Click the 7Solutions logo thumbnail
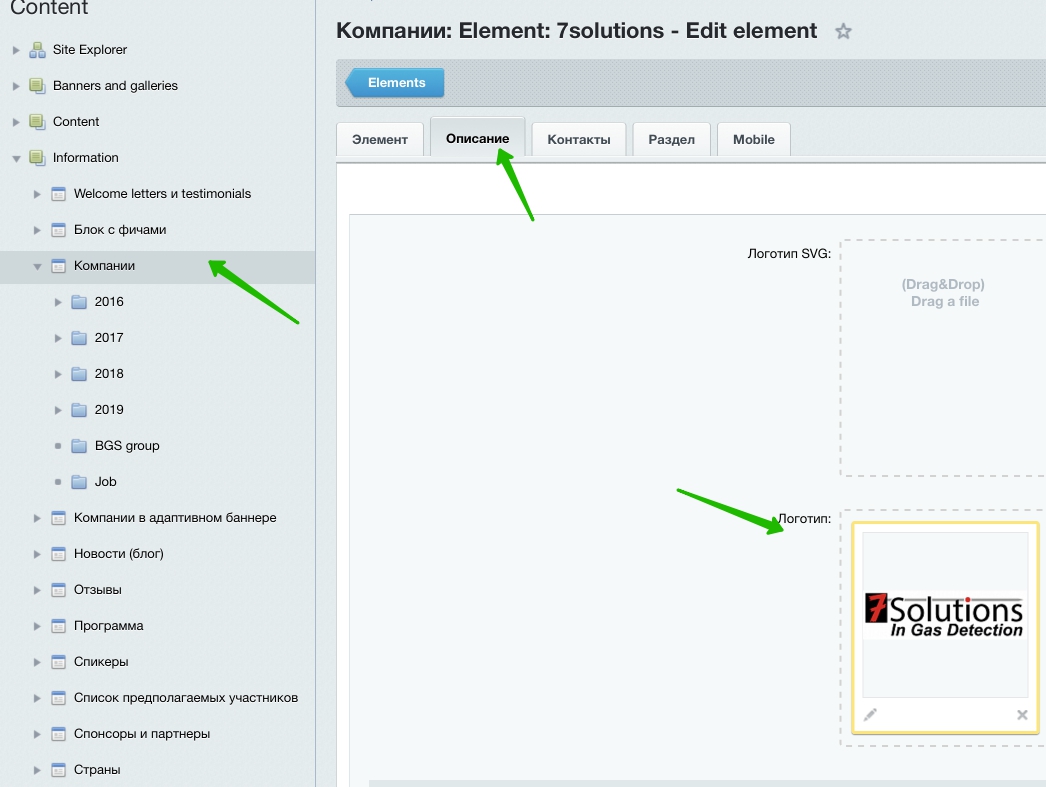The height and width of the screenshot is (787, 1046). coord(944,615)
